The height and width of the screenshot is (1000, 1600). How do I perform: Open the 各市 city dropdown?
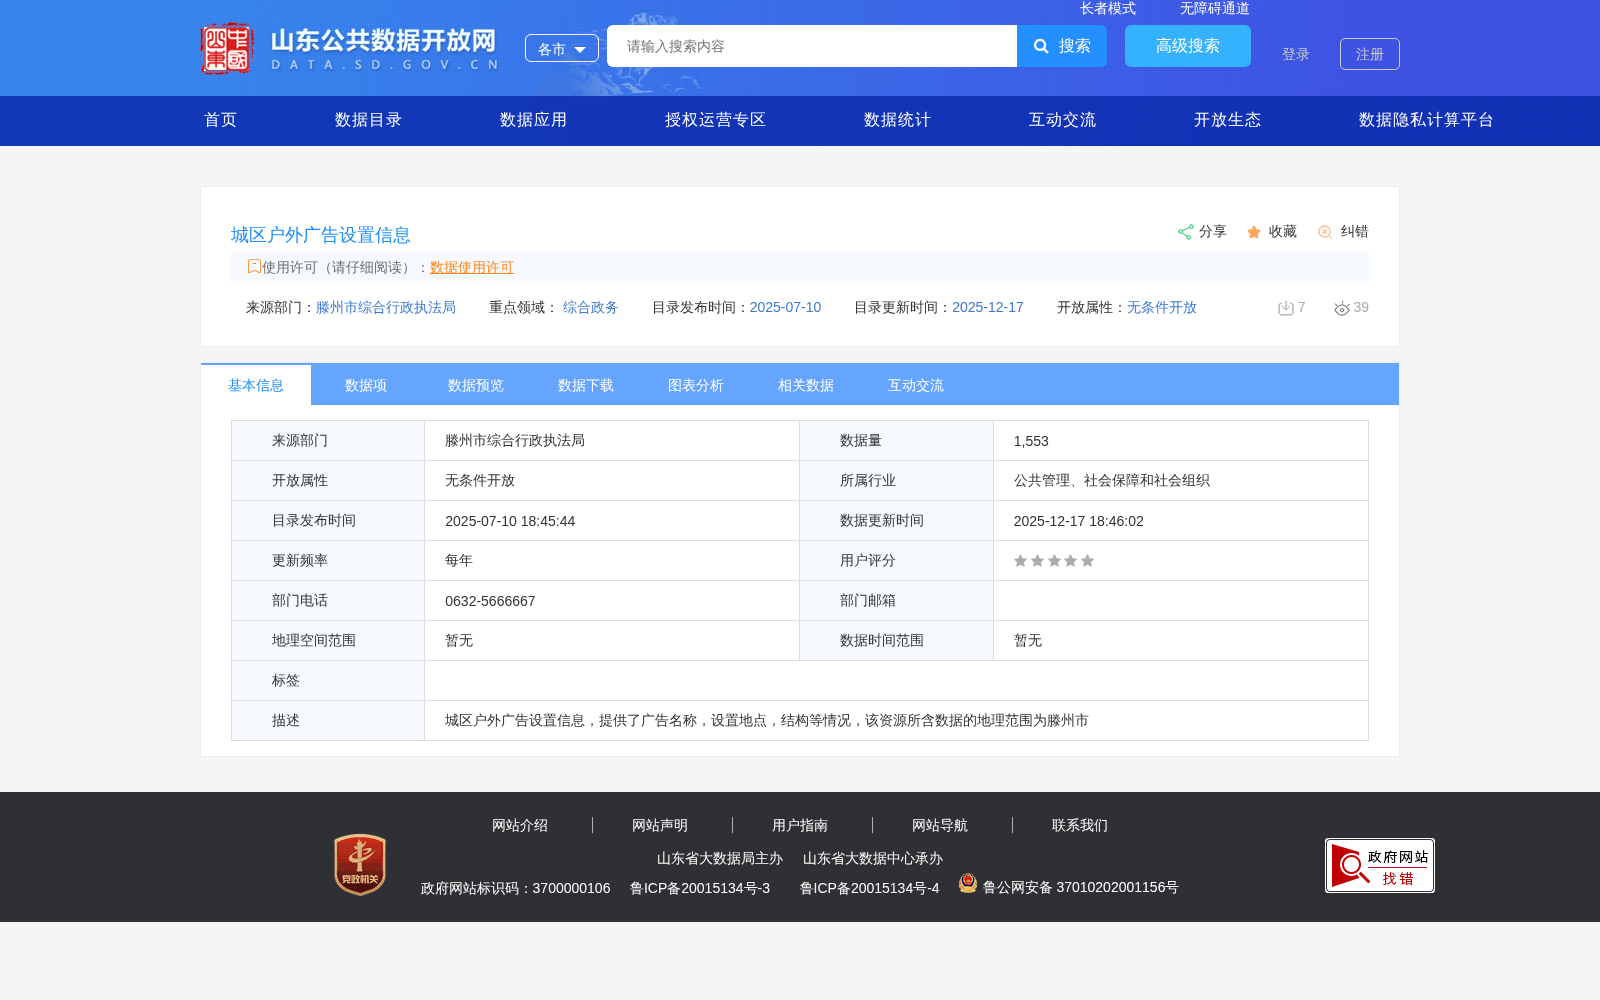[x=562, y=48]
